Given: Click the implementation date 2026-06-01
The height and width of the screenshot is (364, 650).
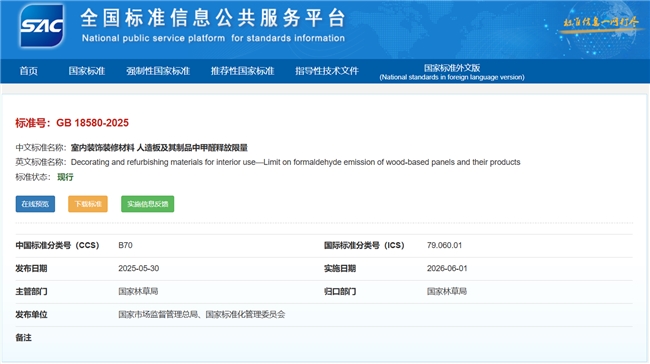Looking at the screenshot, I should pyautogui.click(x=447, y=269).
